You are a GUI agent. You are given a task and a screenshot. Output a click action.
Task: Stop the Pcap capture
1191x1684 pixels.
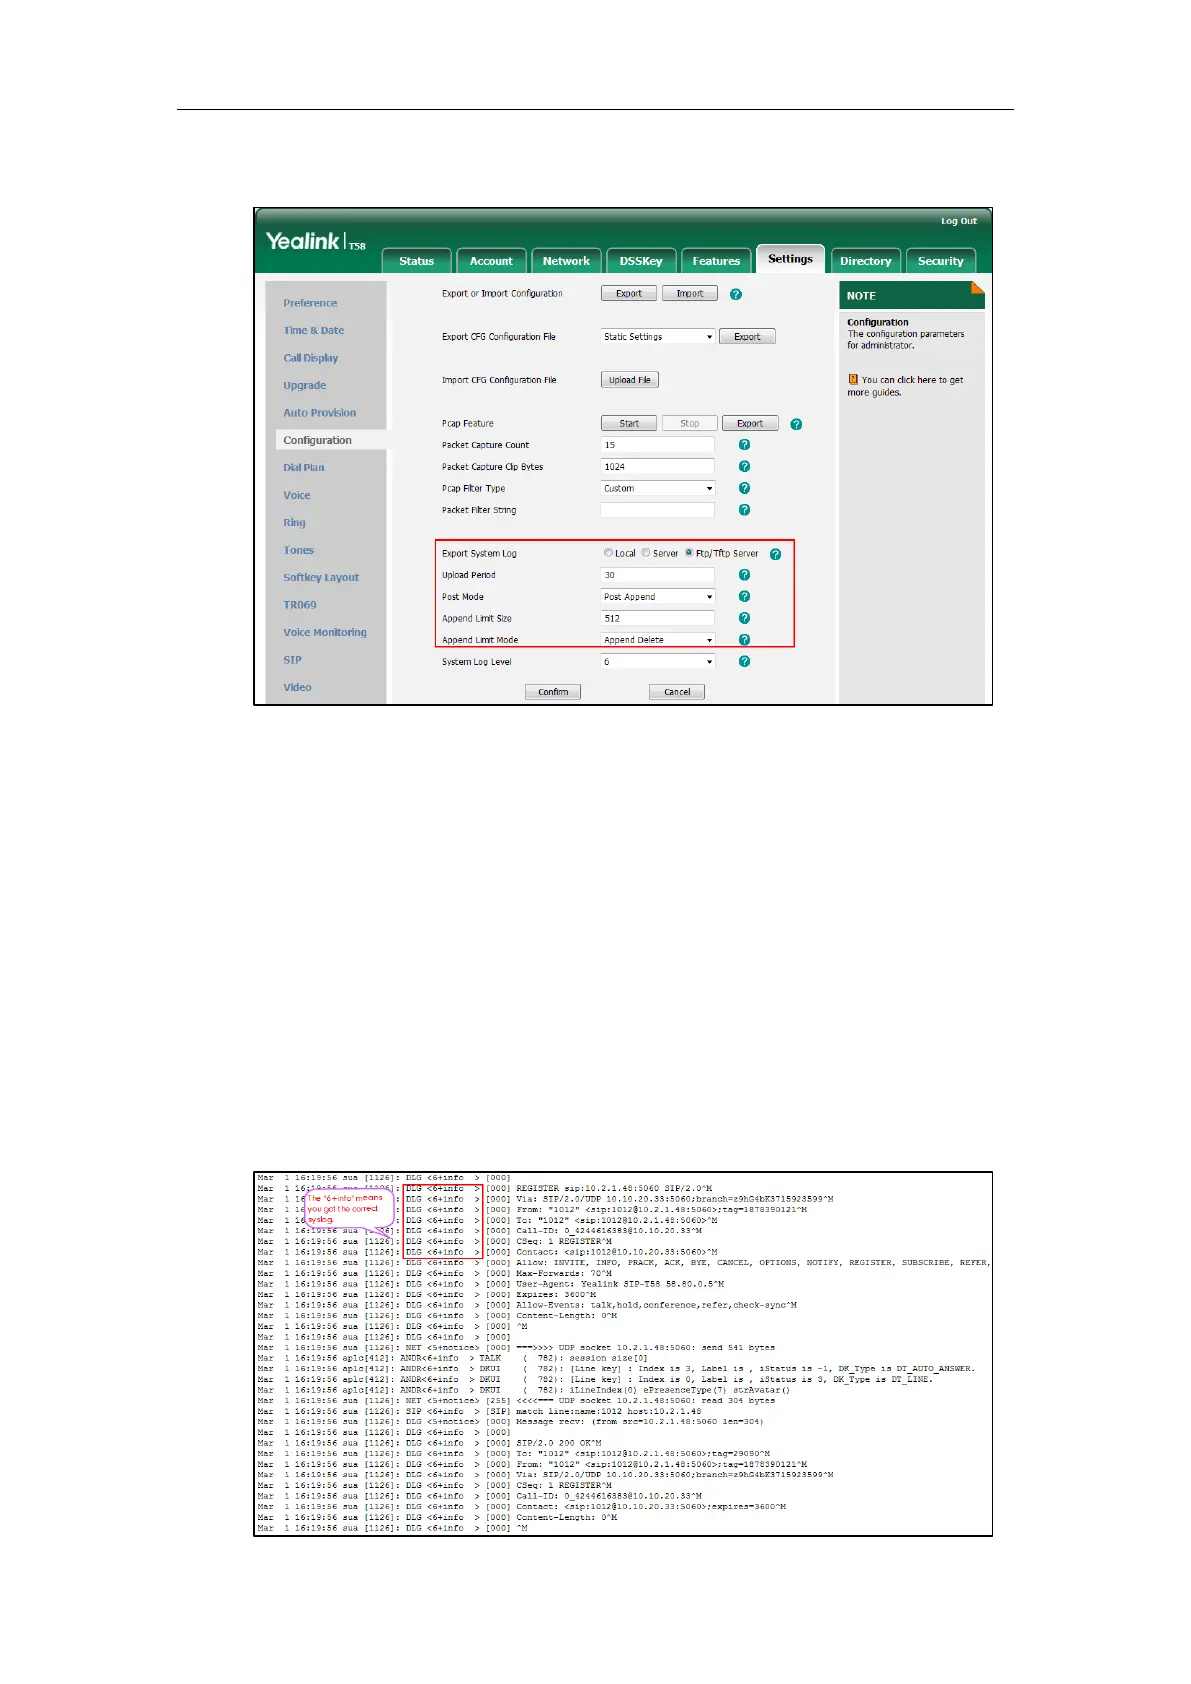click(x=690, y=424)
